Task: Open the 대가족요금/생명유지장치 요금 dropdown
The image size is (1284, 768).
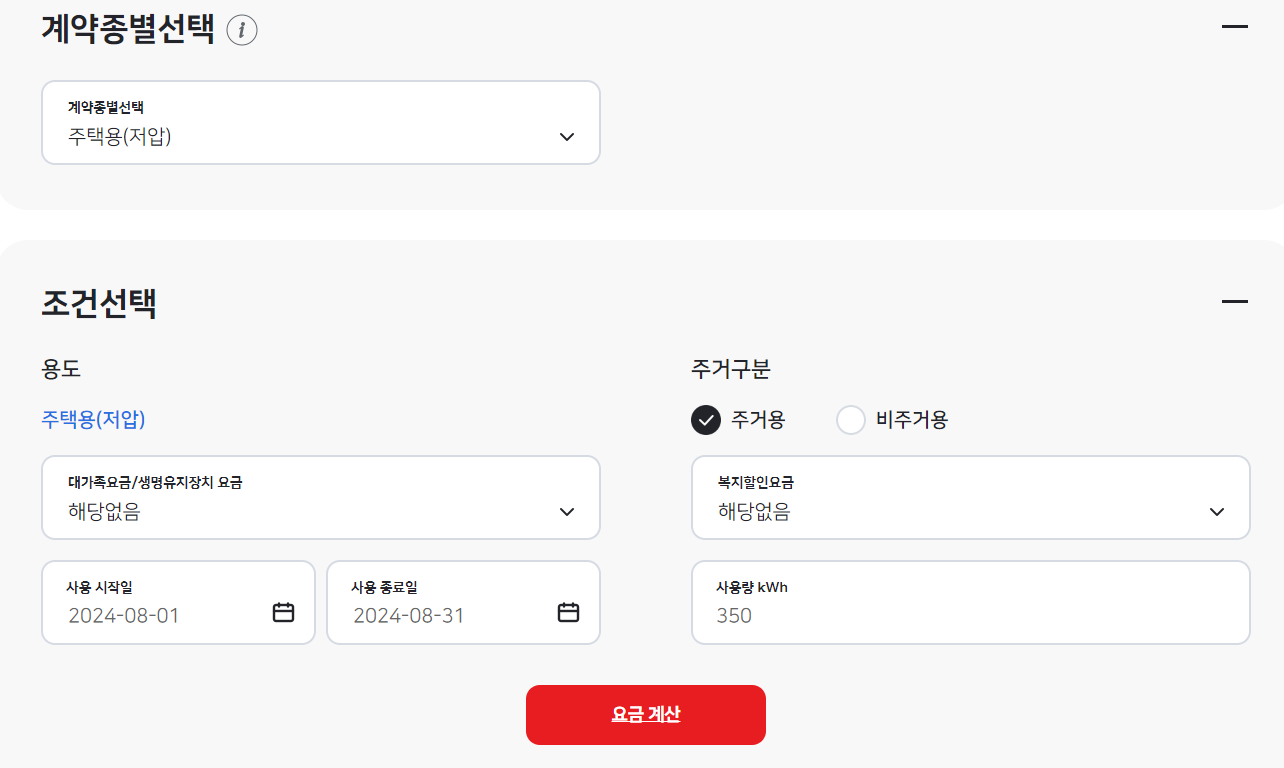Action: coord(320,497)
